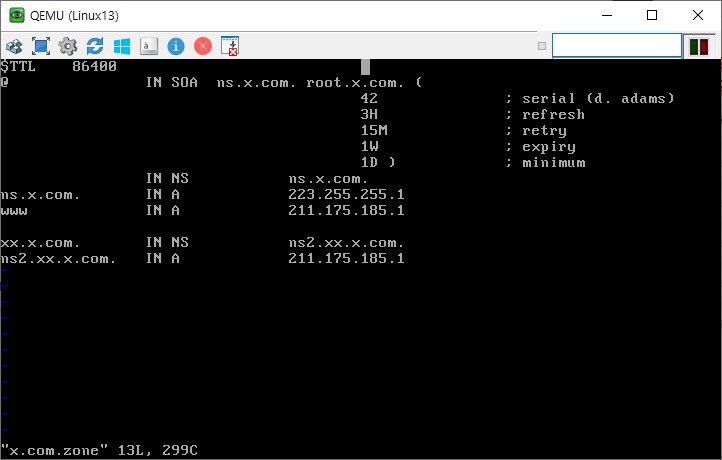Minimize the QEMU window
This screenshot has height=460, width=722.
607,15
